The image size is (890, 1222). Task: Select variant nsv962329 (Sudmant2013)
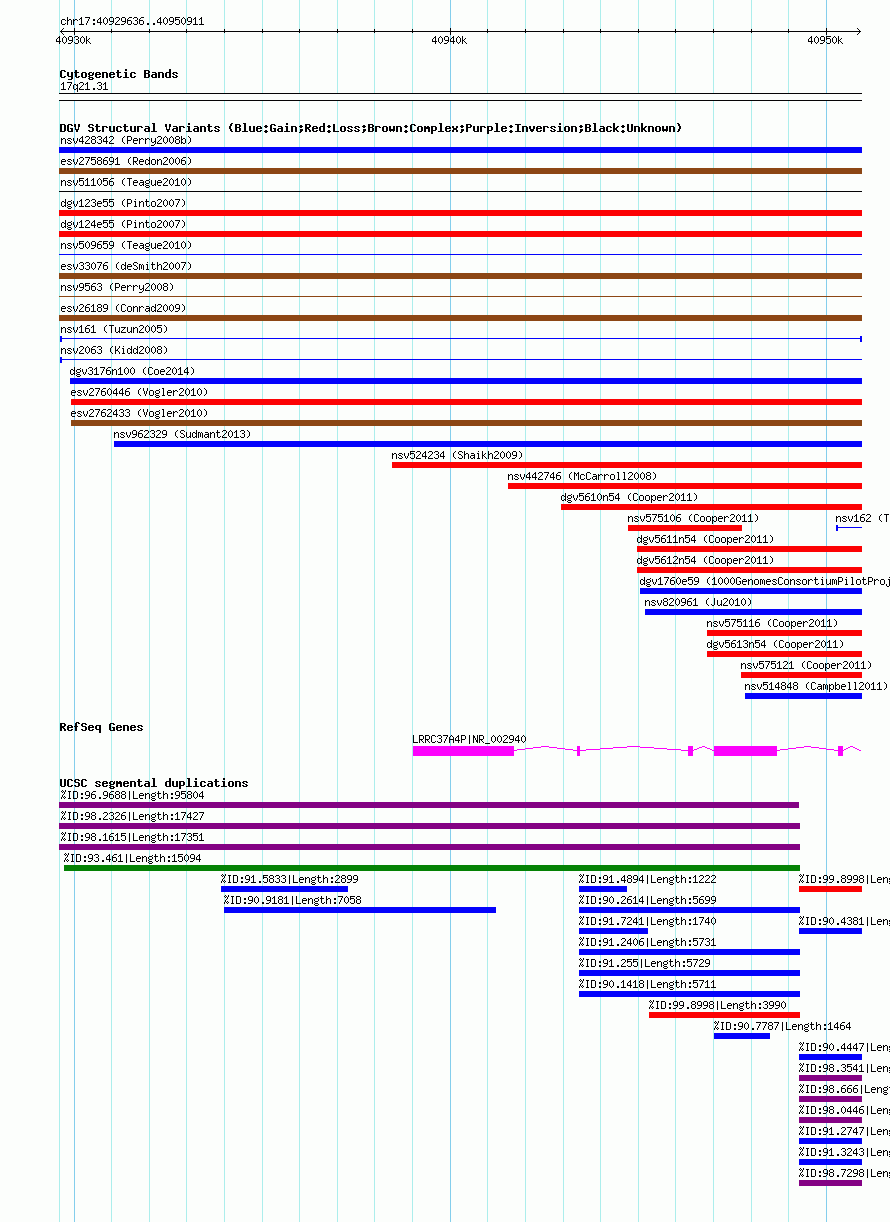[488, 444]
